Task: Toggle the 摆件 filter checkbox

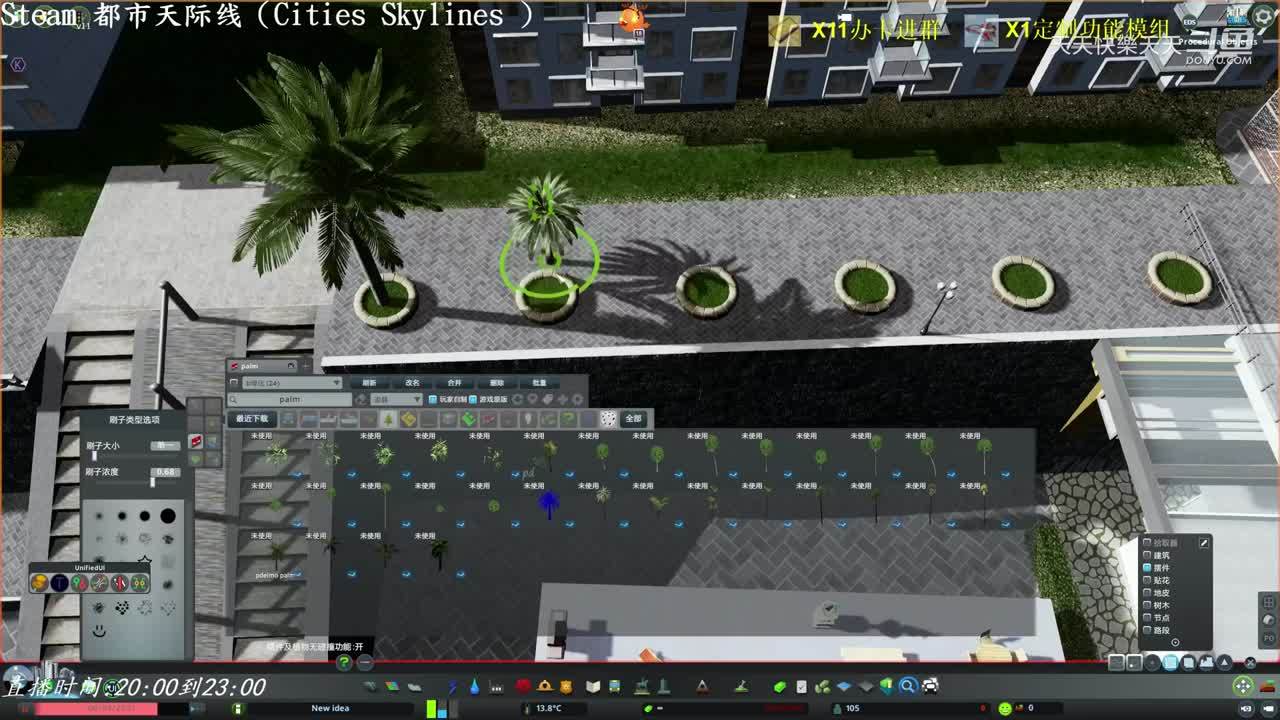Action: tap(1147, 568)
